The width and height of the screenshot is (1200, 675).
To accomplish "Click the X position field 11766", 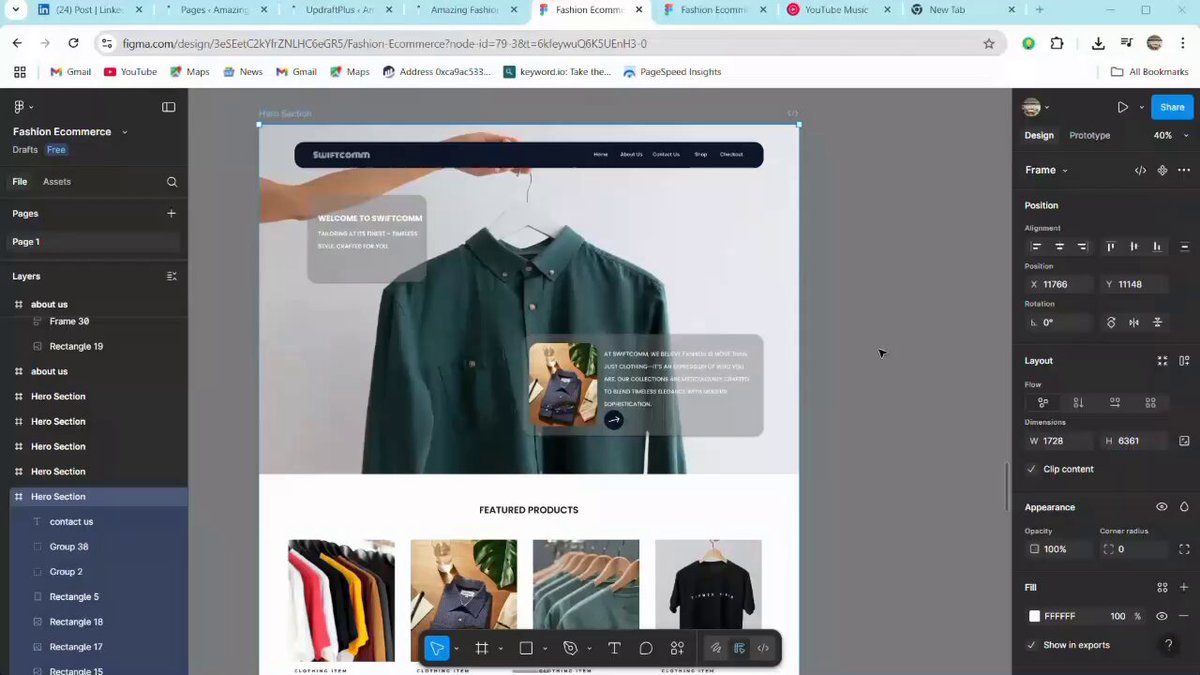I will pos(1059,284).
